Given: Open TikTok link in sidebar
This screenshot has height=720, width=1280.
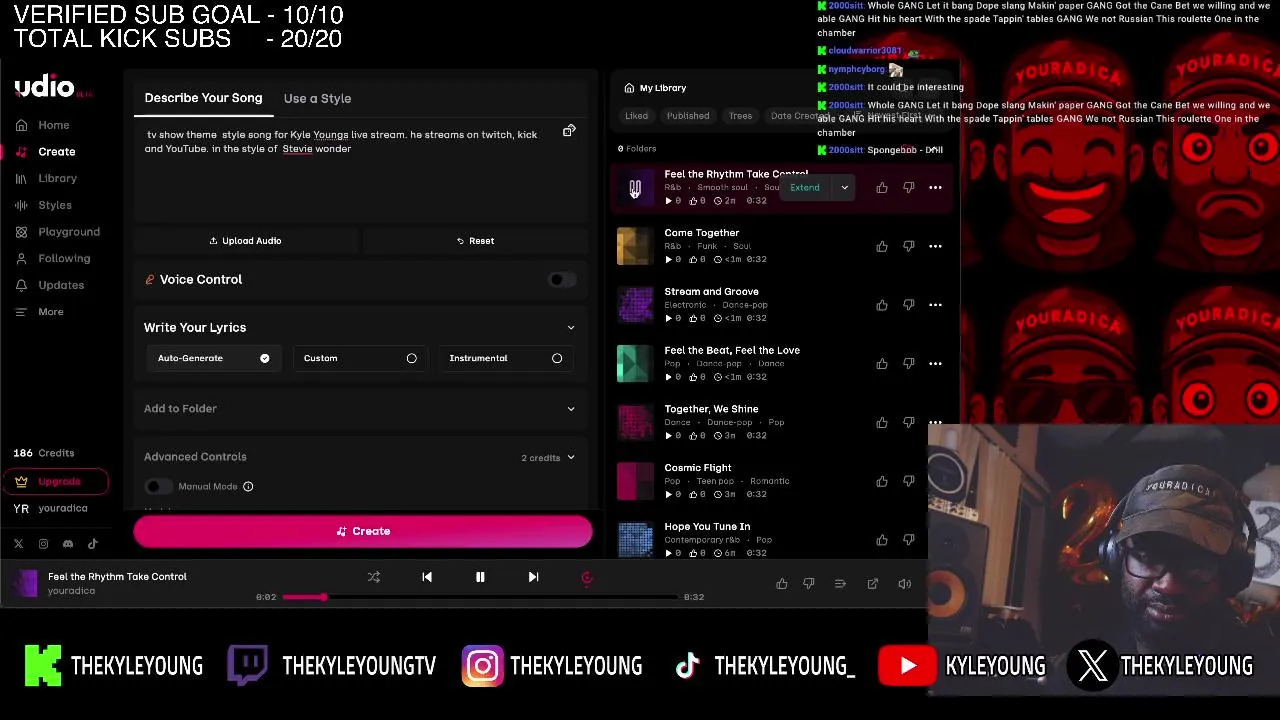Looking at the screenshot, I should coord(93,544).
